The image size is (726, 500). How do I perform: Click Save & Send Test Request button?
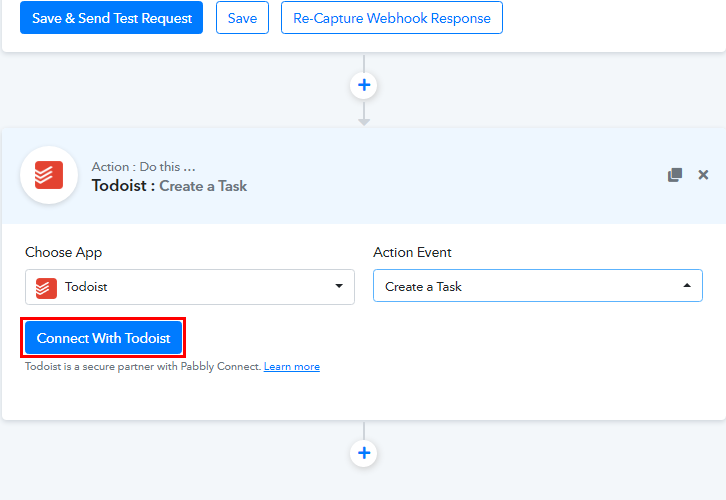pos(111,18)
